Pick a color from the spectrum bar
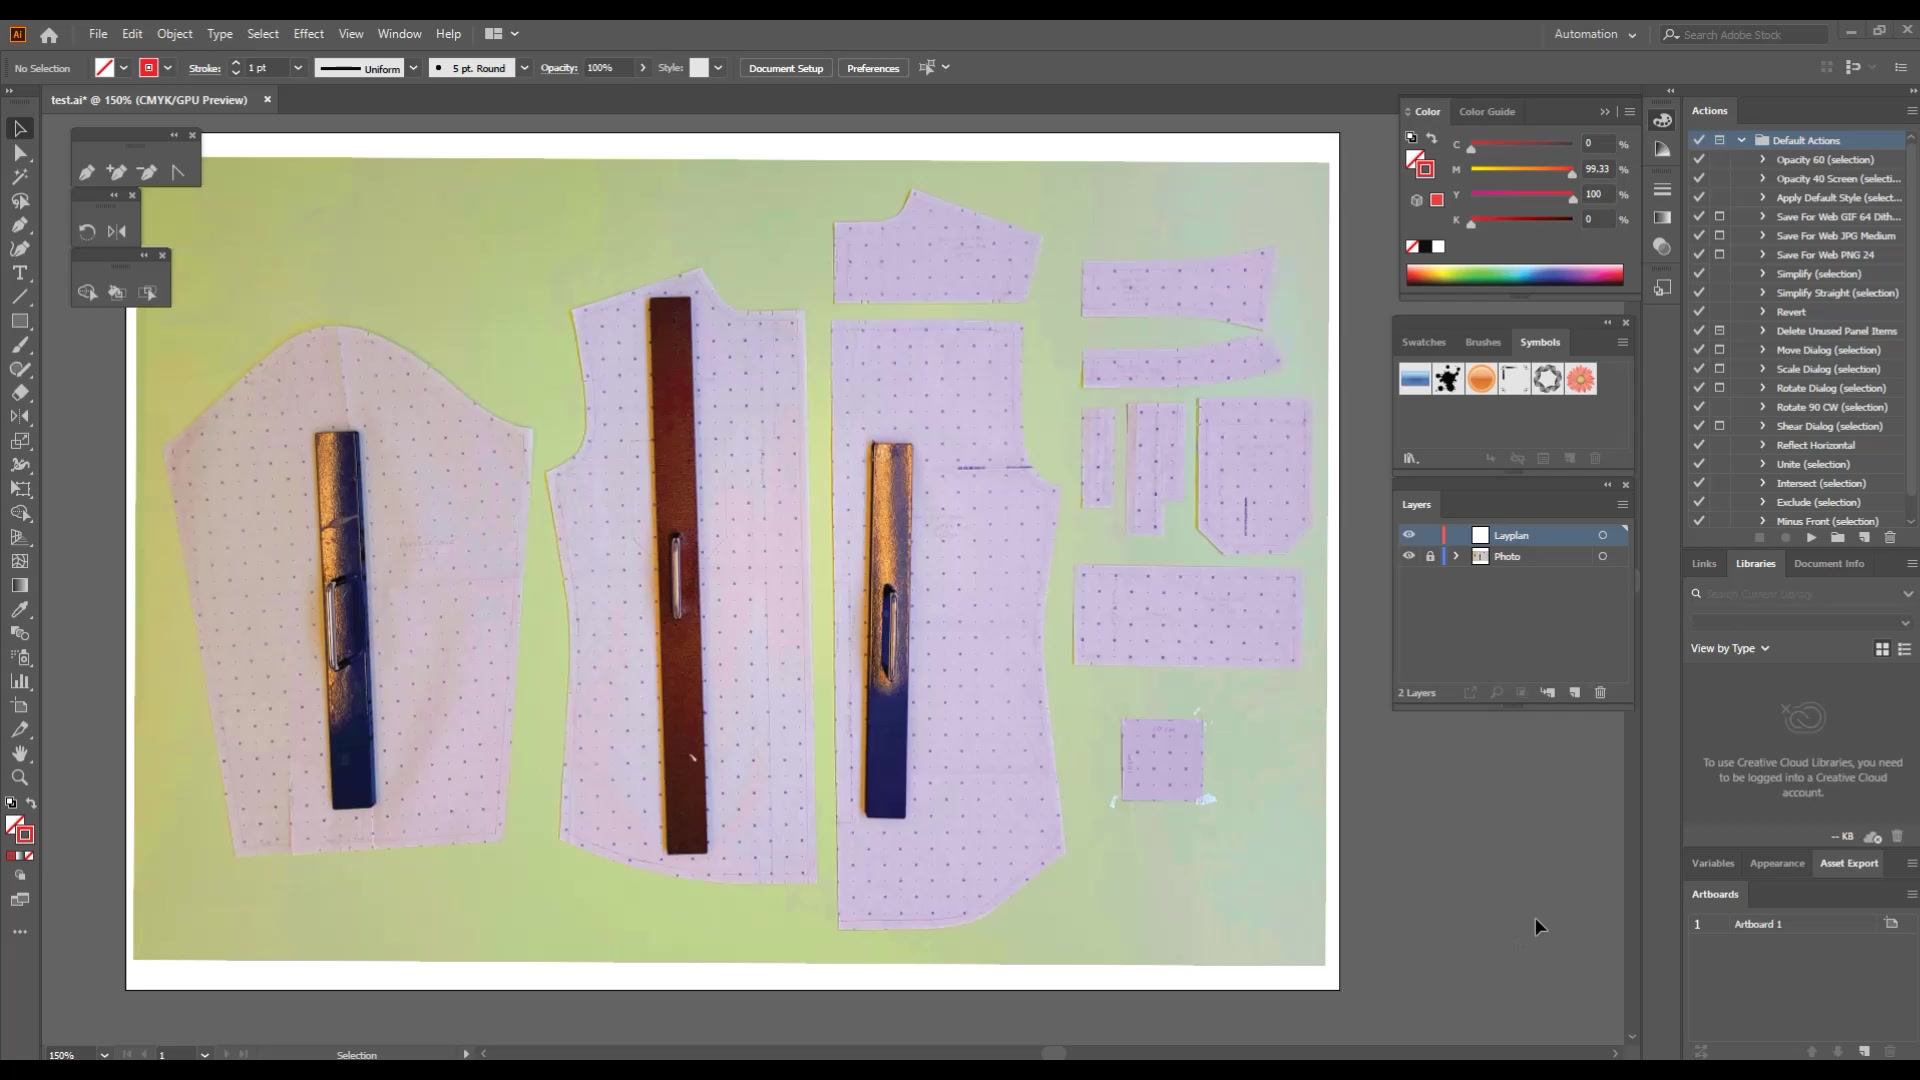Image resolution: width=1920 pixels, height=1080 pixels. [x=1515, y=274]
